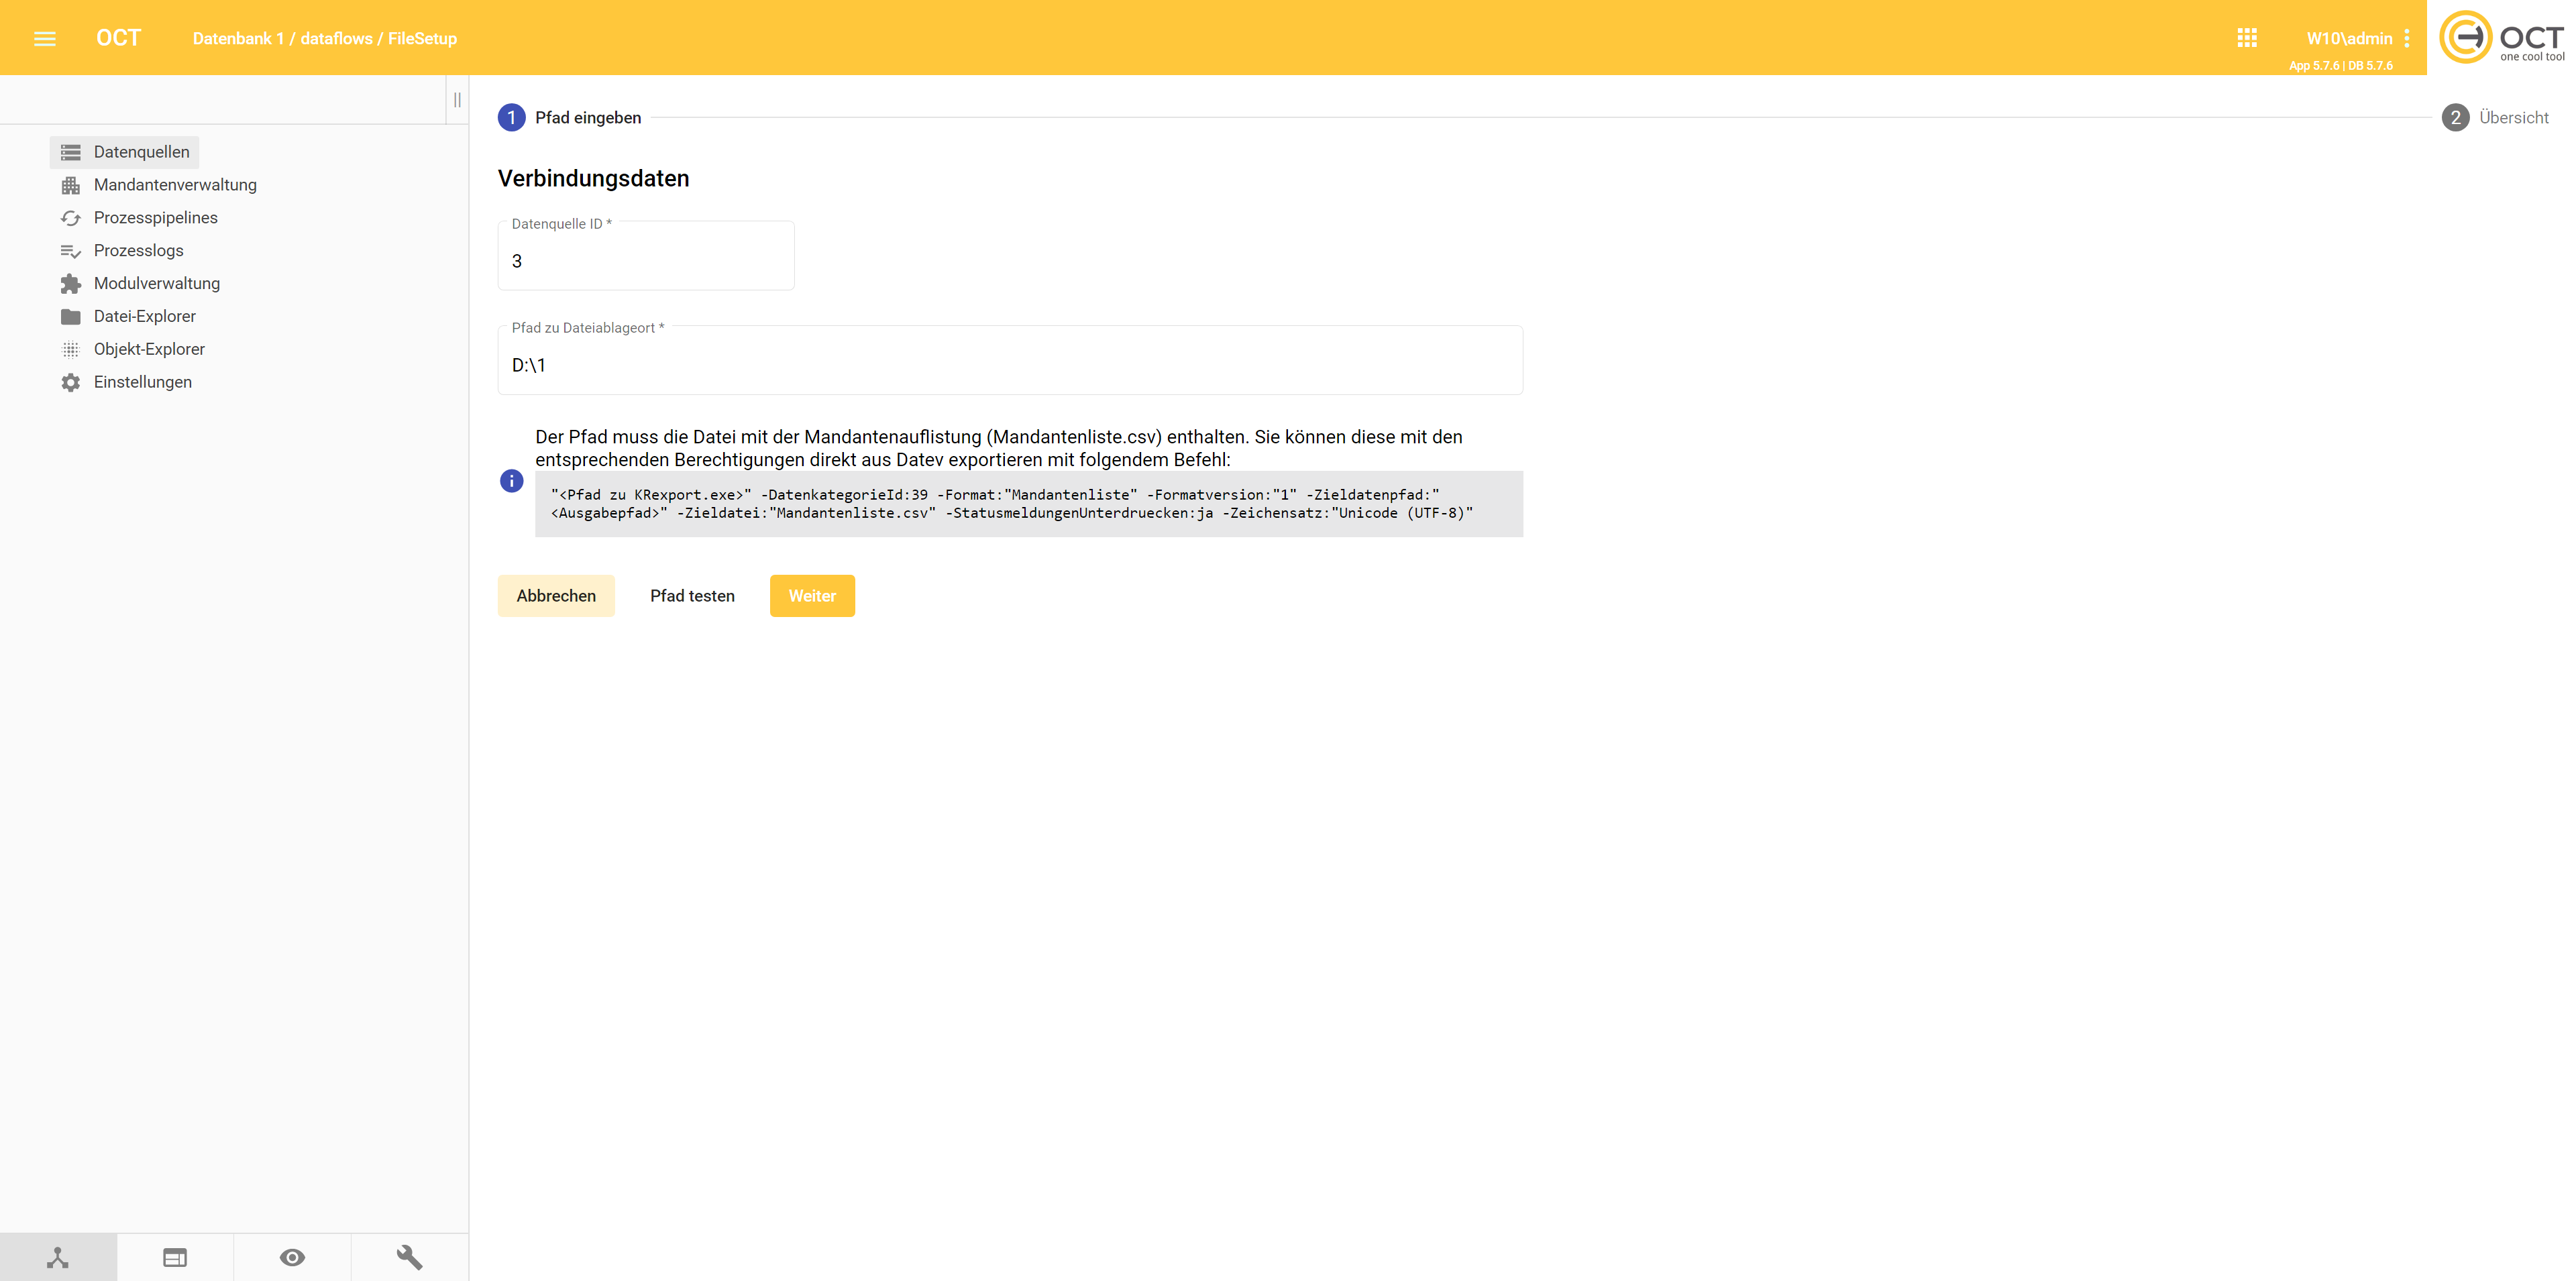Click the blue info icon

[x=511, y=481]
